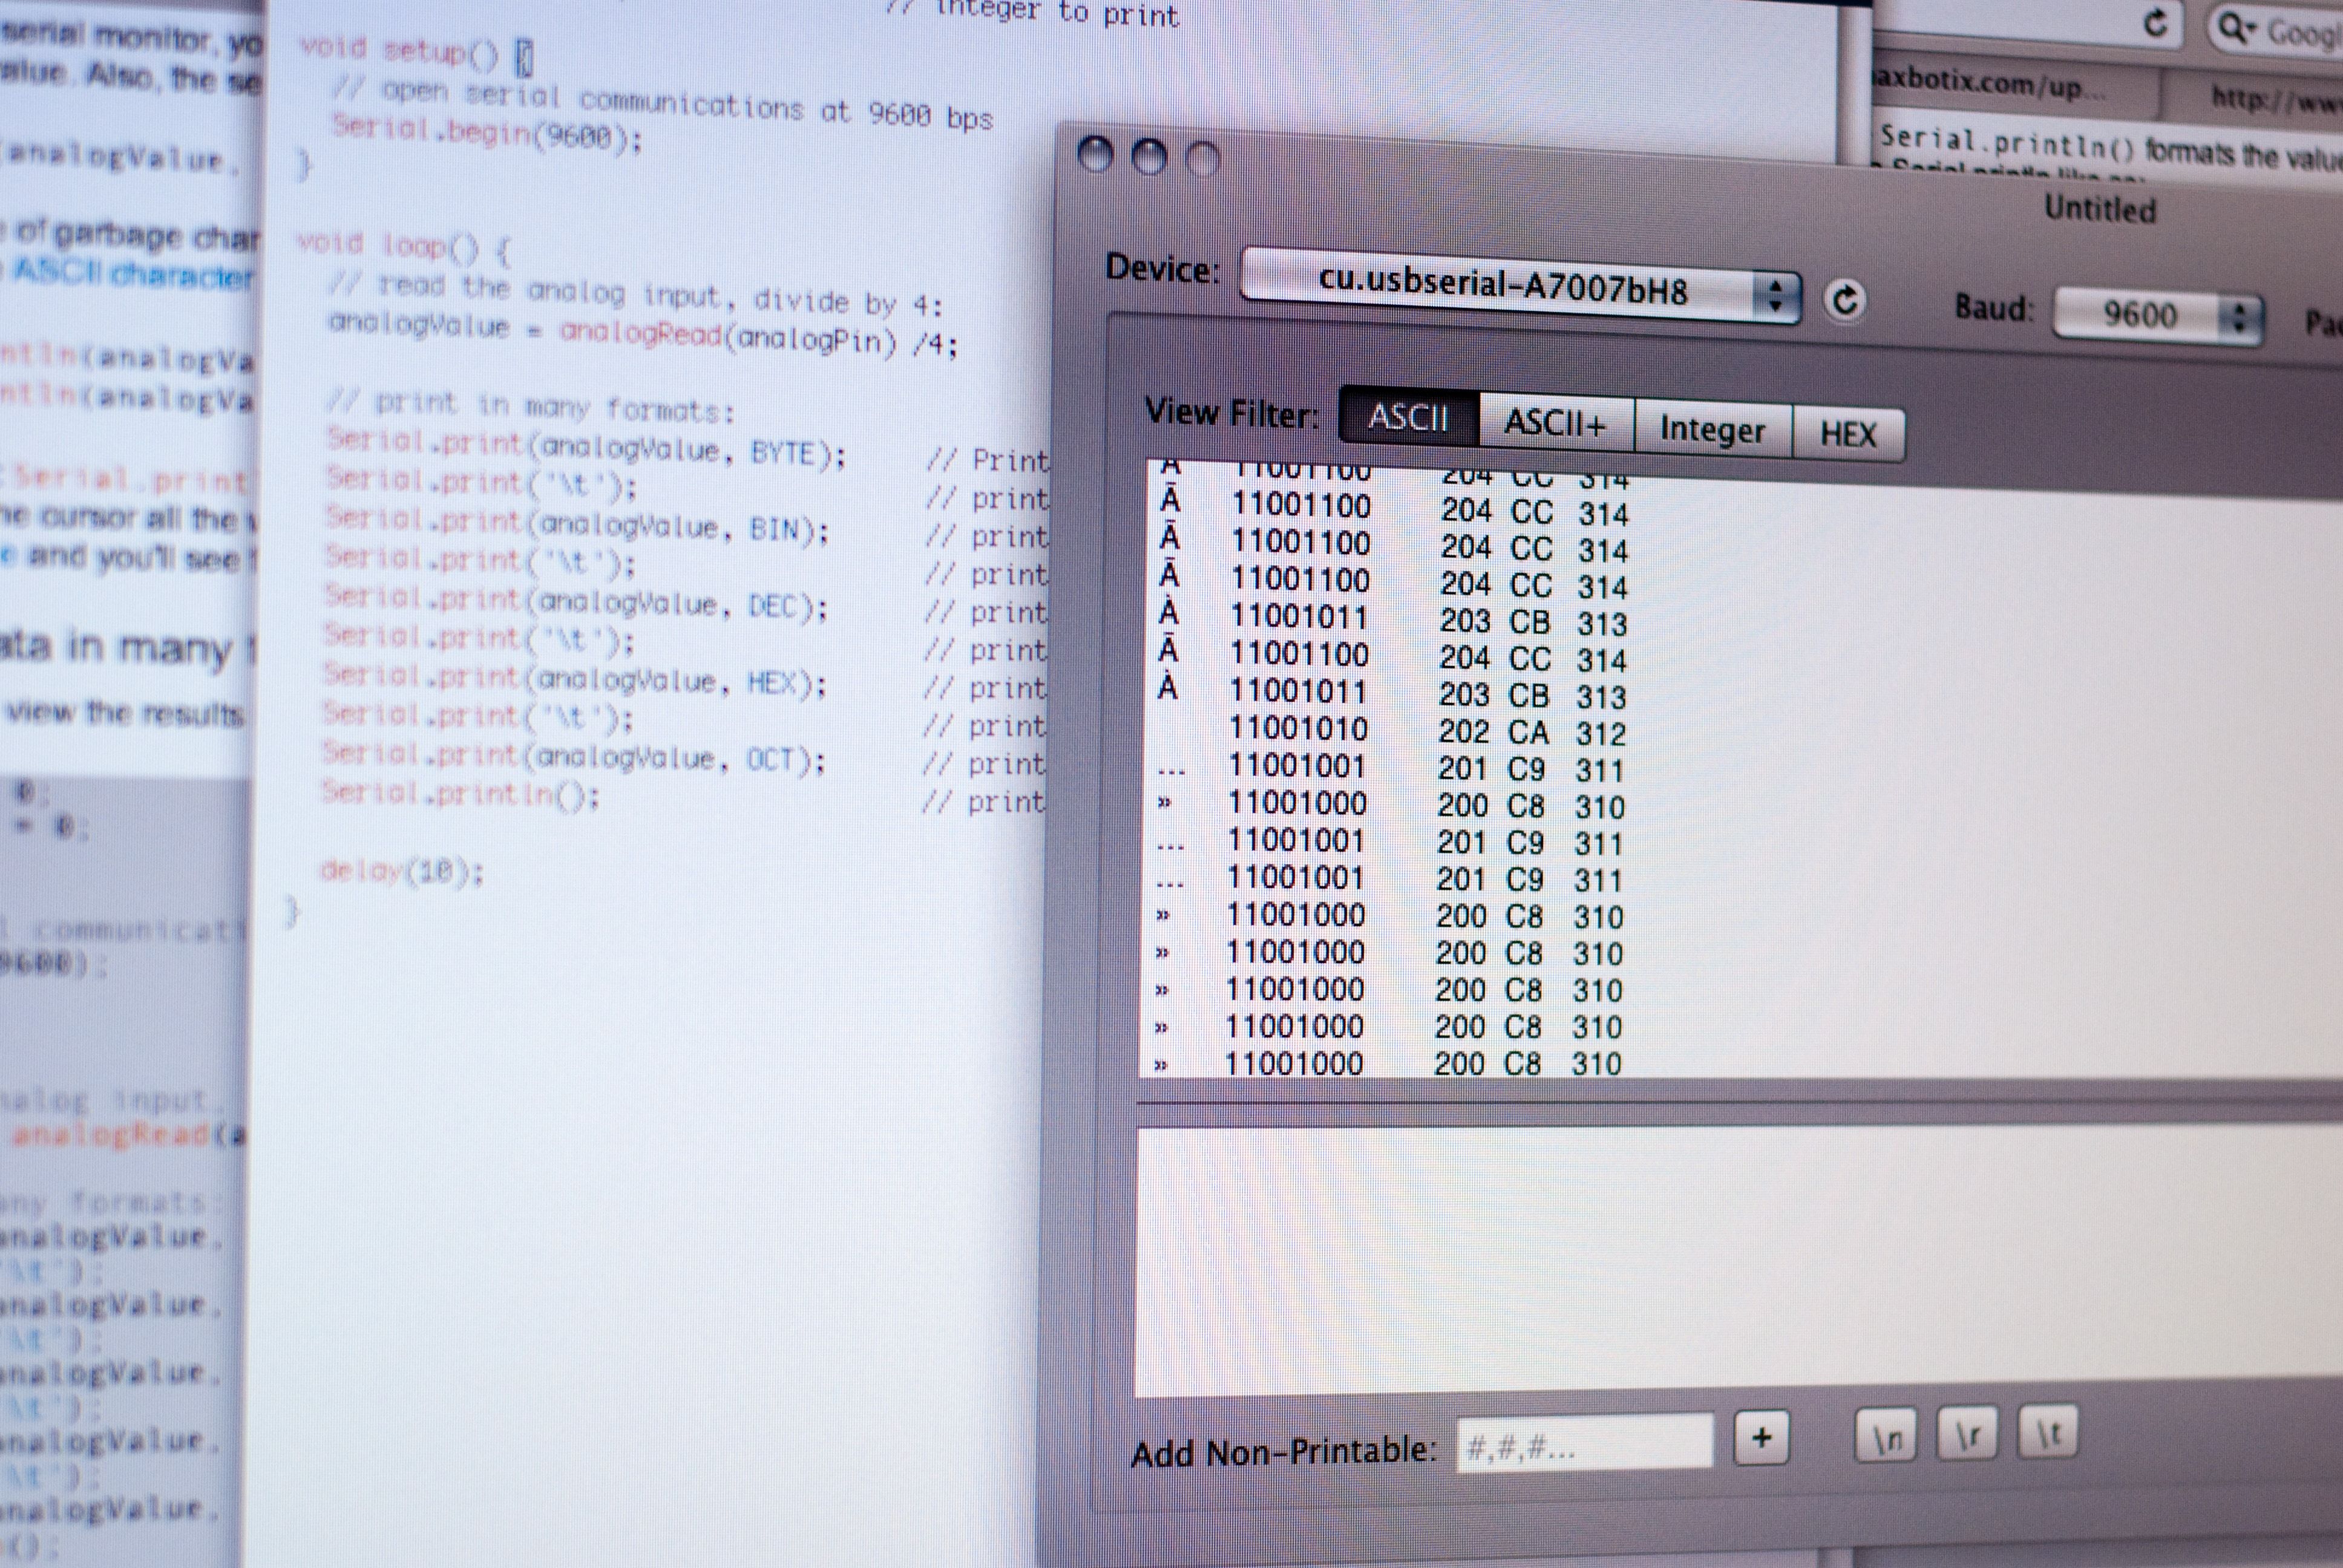
Task: Click analogRead(analogPin) /4; line in editor
Action: (x=643, y=332)
